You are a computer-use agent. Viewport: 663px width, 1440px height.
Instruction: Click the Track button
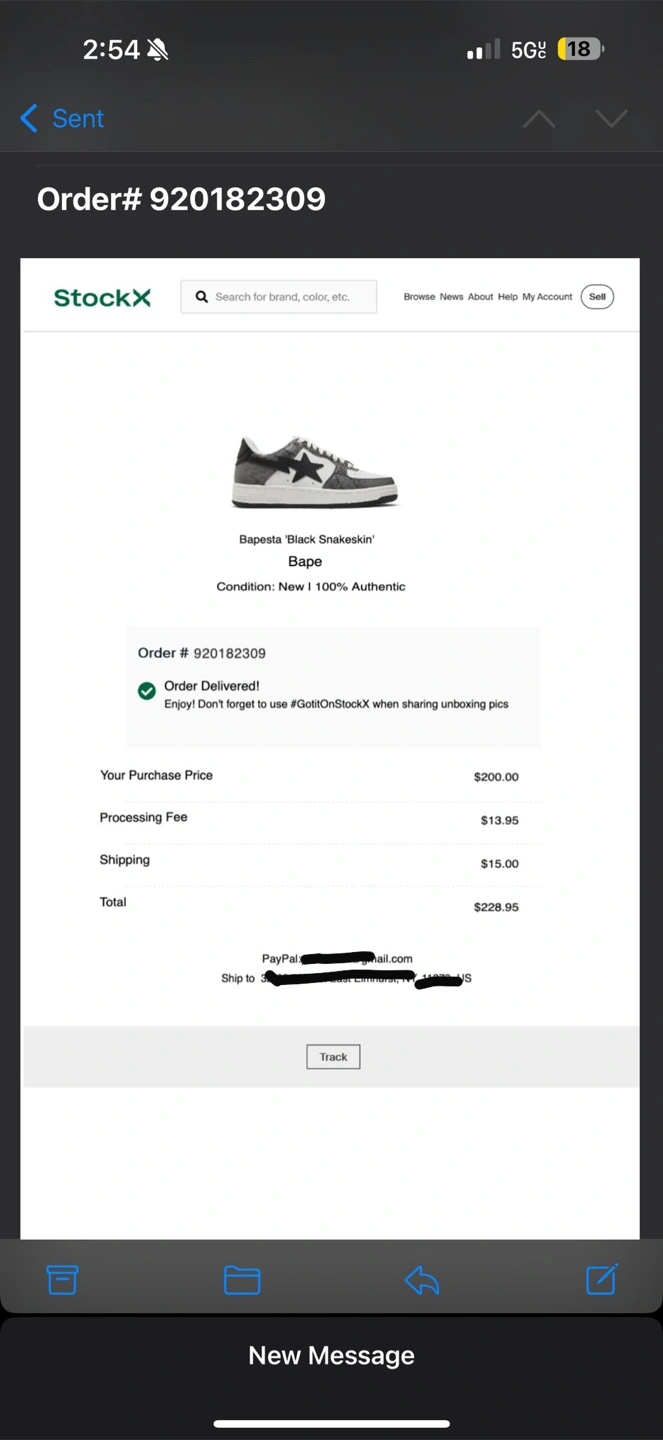pyautogui.click(x=333, y=1057)
